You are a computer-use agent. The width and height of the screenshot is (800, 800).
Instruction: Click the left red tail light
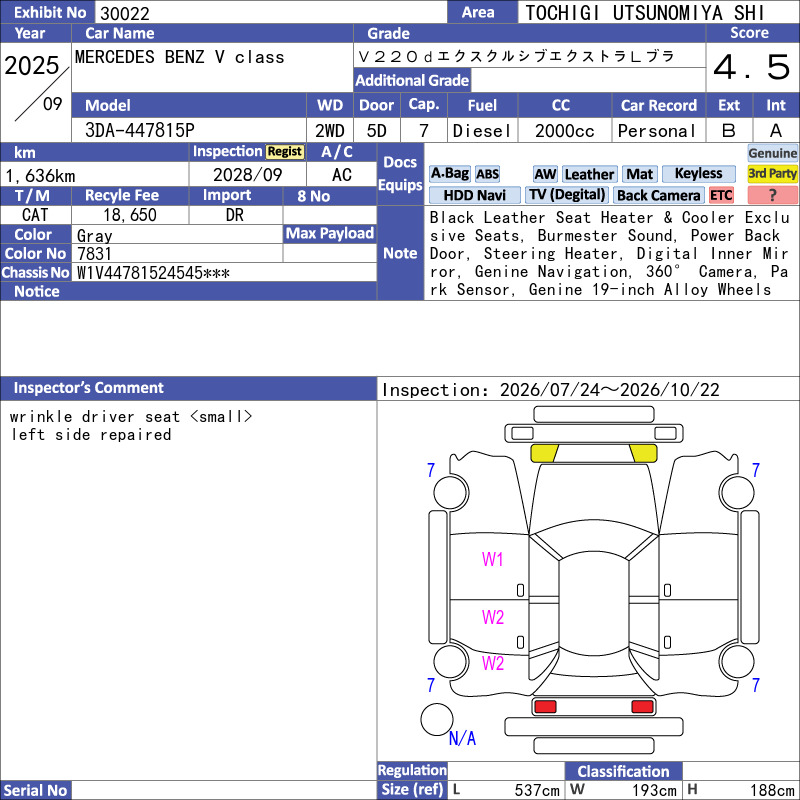pyautogui.click(x=545, y=707)
